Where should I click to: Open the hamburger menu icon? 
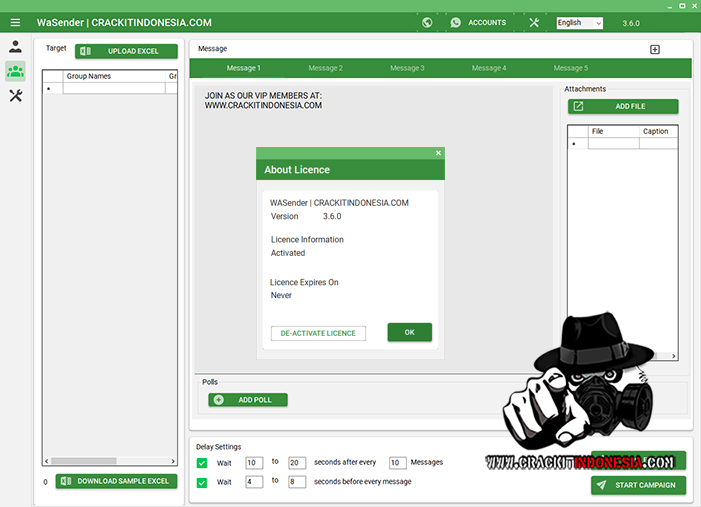click(15, 23)
